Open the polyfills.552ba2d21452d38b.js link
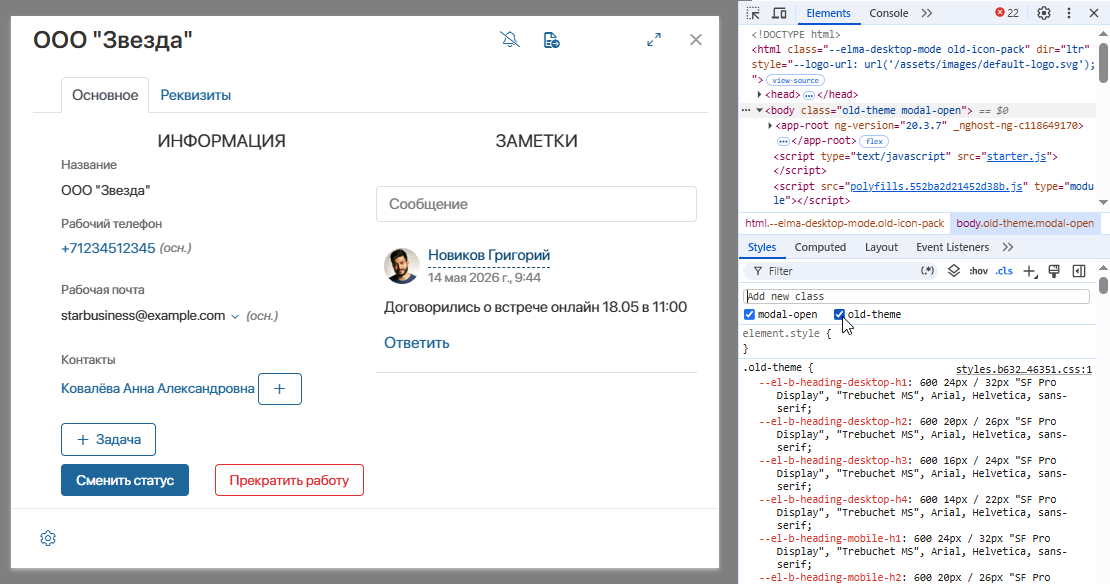Screen dimensions: 1110x584 click(x=936, y=186)
